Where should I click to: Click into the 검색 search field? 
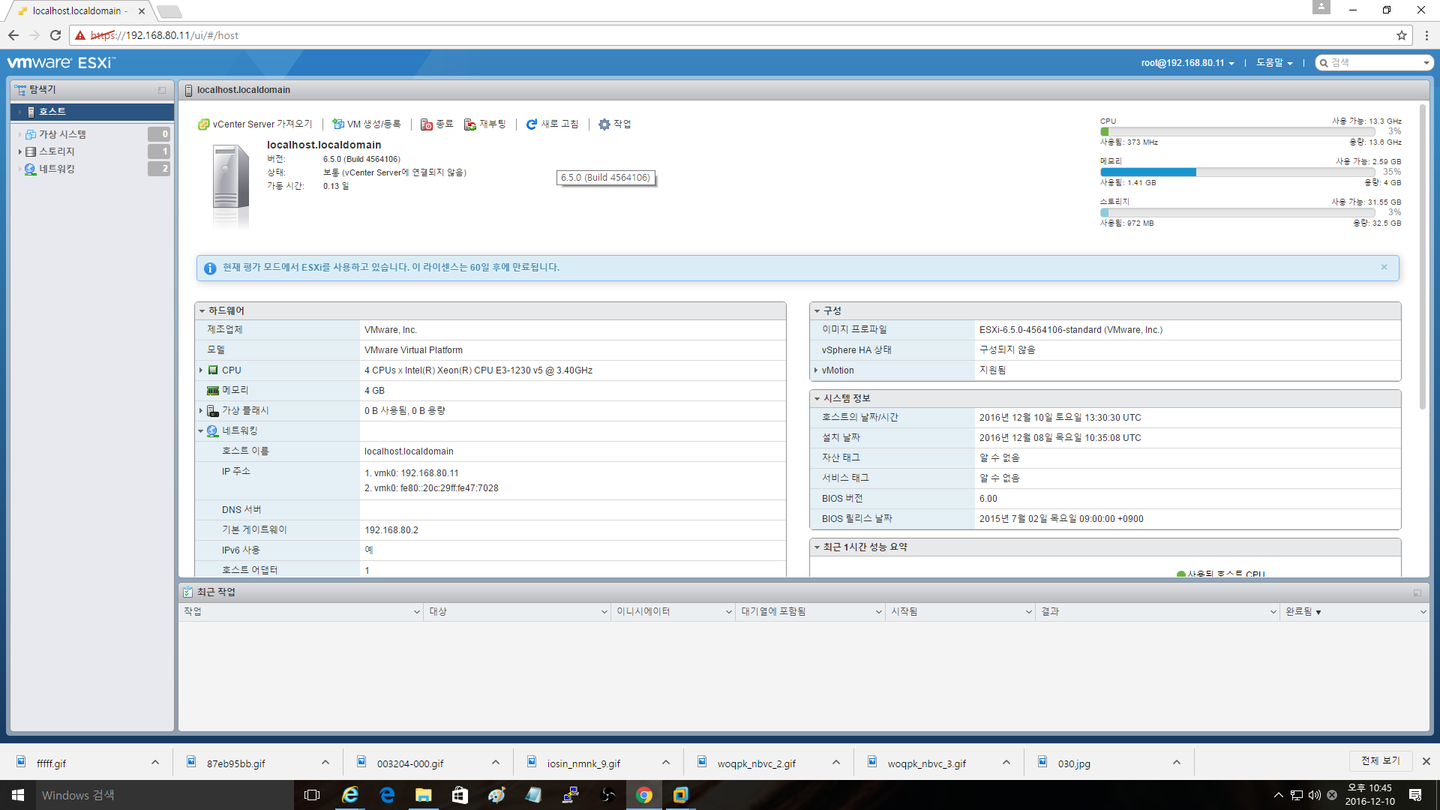pos(1372,62)
